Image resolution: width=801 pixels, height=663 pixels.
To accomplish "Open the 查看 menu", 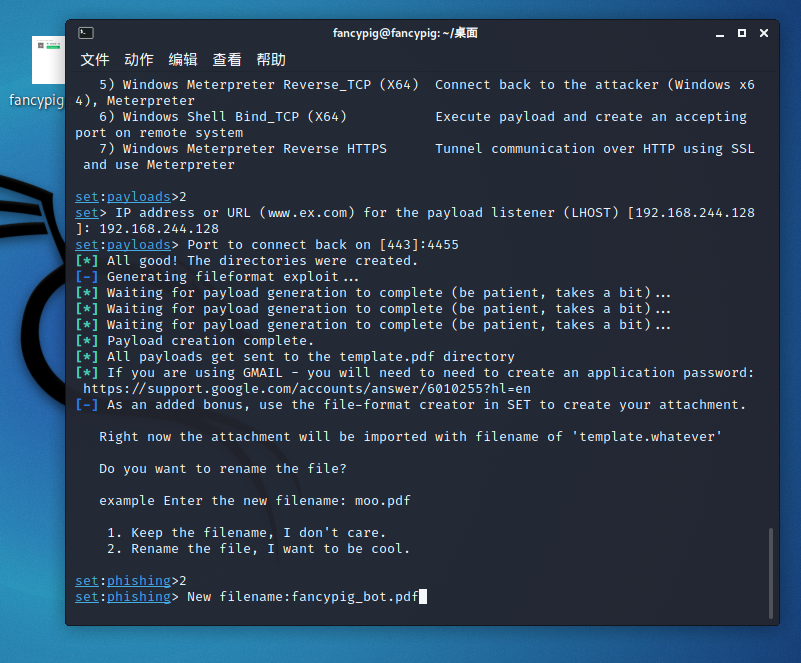I will 227,60.
